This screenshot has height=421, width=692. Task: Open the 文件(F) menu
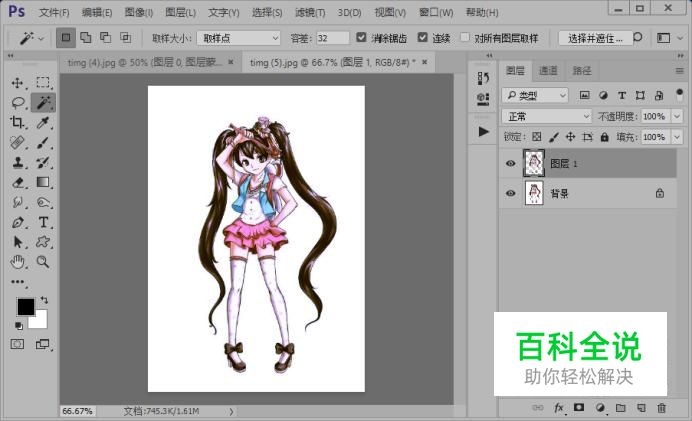point(54,12)
